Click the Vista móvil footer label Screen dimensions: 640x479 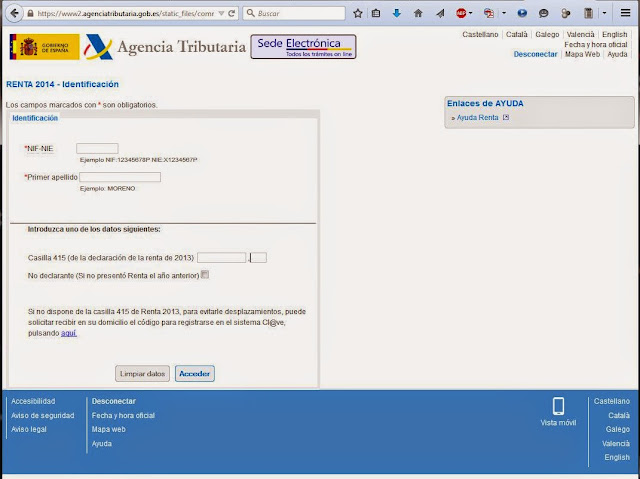[558, 423]
